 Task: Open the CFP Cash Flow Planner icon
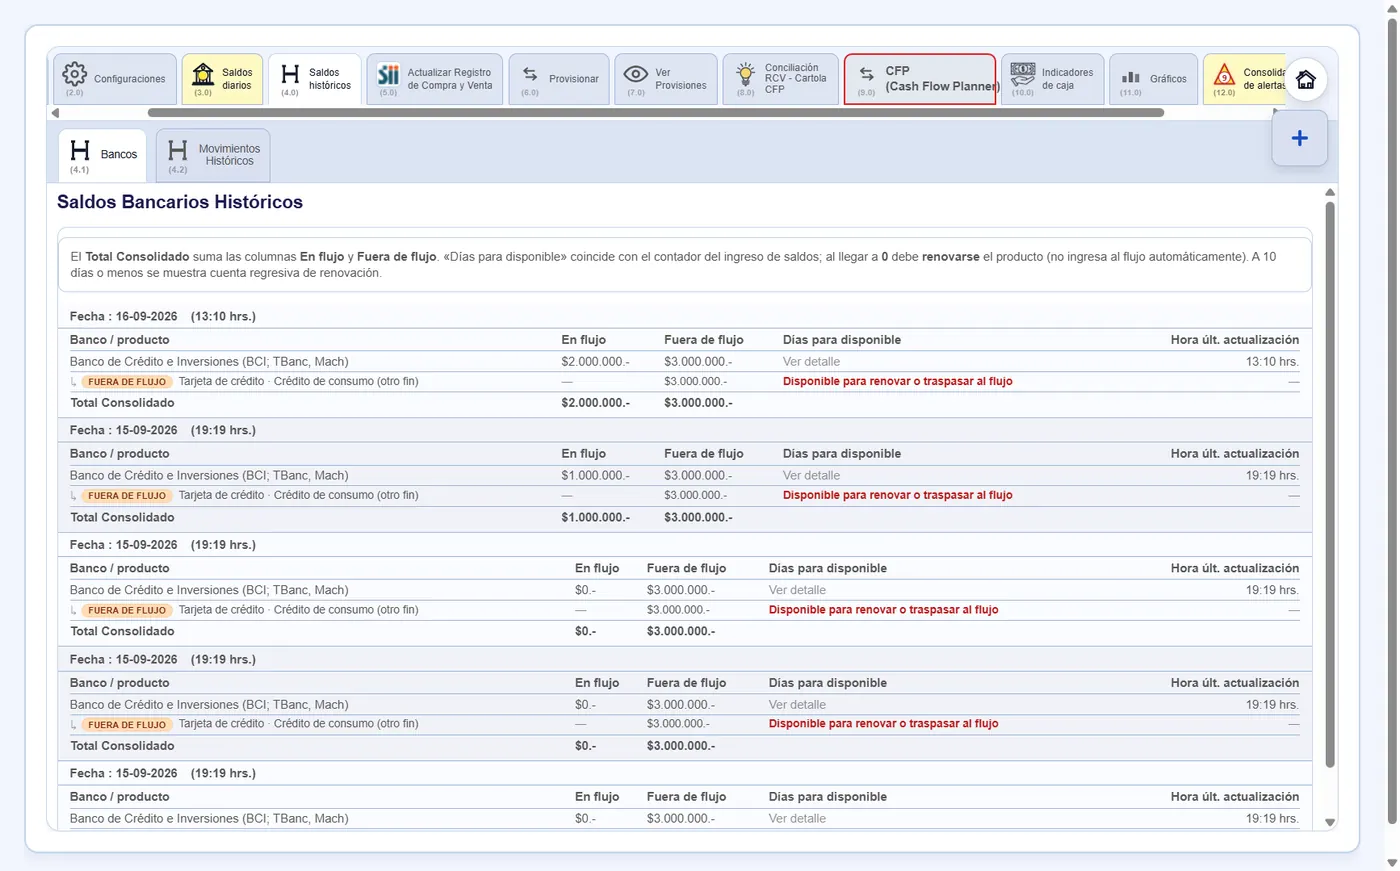coord(866,74)
